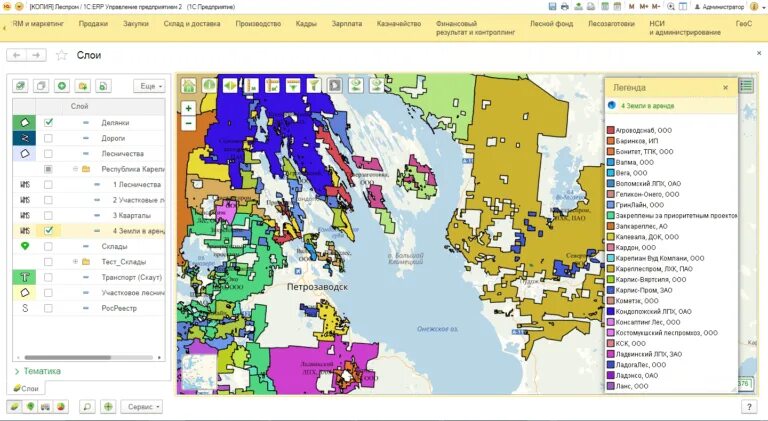The height and width of the screenshot is (421, 768).
Task: Click the filter with arrow map tool
Action: 293,85
